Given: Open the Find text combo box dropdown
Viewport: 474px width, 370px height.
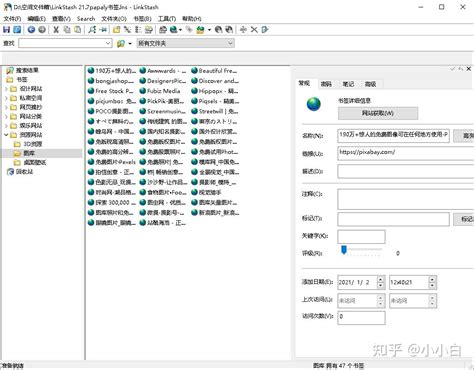Looking at the screenshot, I should (x=108, y=43).
